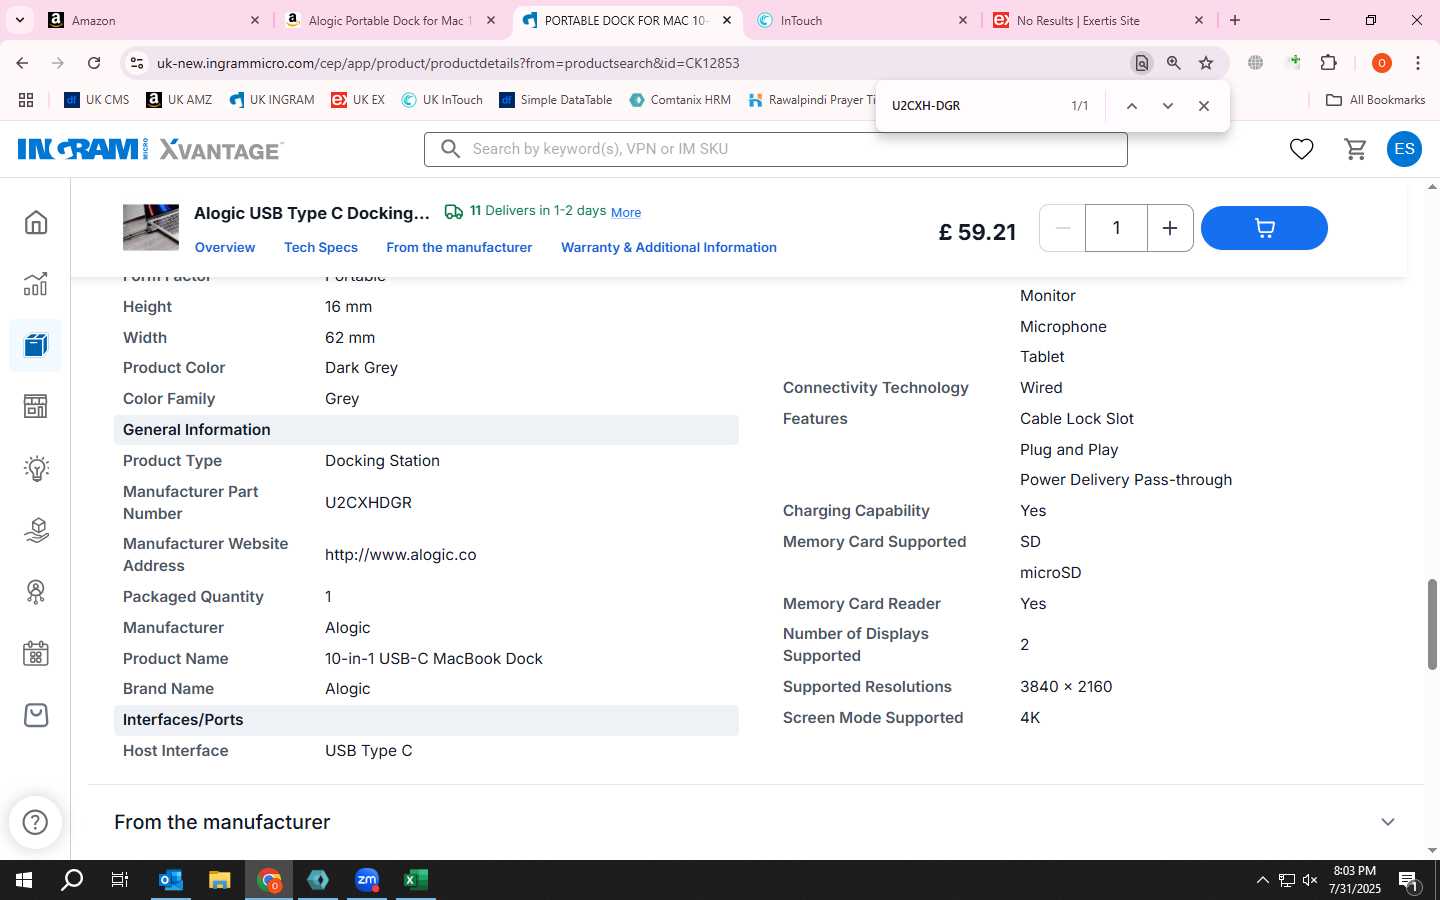The height and width of the screenshot is (900, 1440).
Task: Open Chrome three-dot menu
Action: (x=1417, y=63)
